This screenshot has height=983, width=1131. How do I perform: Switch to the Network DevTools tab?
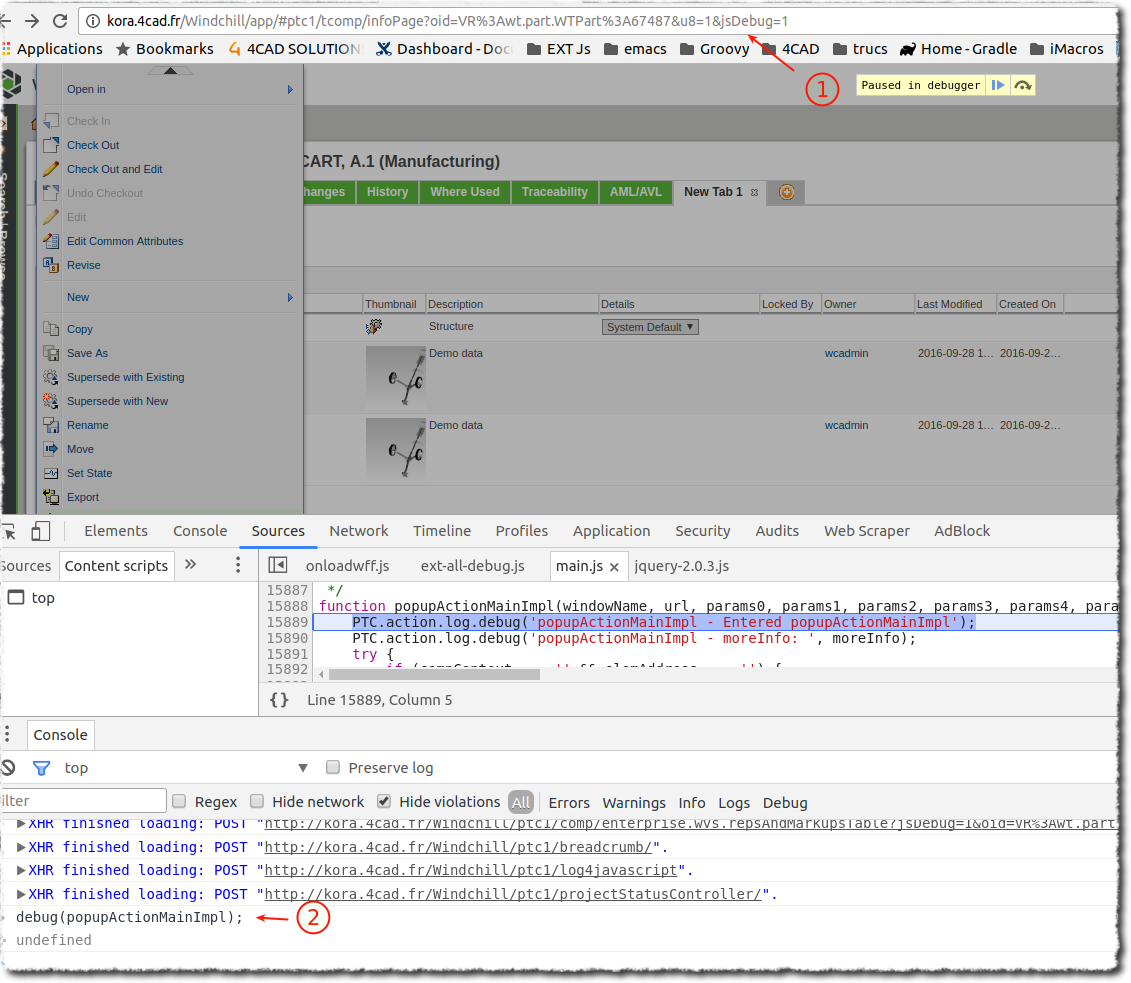pyautogui.click(x=358, y=531)
